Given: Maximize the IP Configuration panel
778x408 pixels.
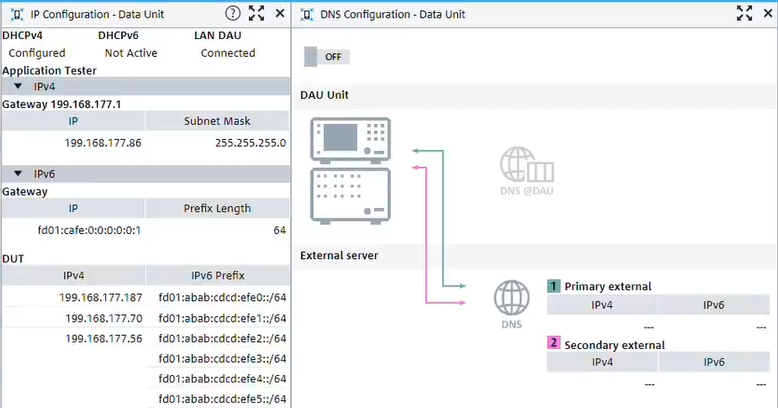Looking at the screenshot, I should 257,13.
